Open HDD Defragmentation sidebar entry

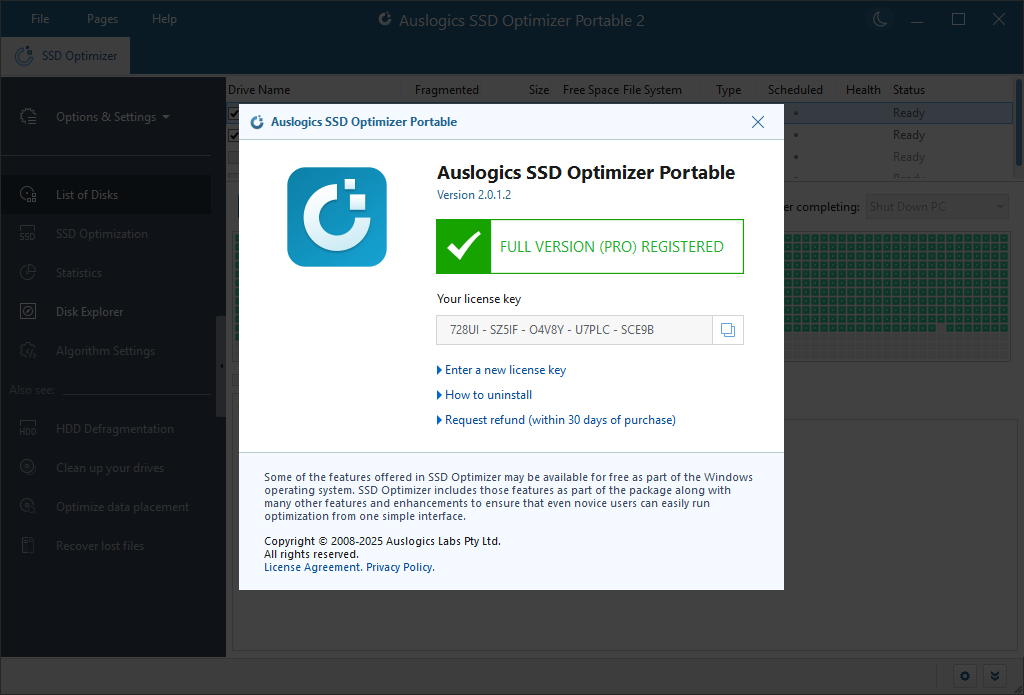(x=106, y=428)
